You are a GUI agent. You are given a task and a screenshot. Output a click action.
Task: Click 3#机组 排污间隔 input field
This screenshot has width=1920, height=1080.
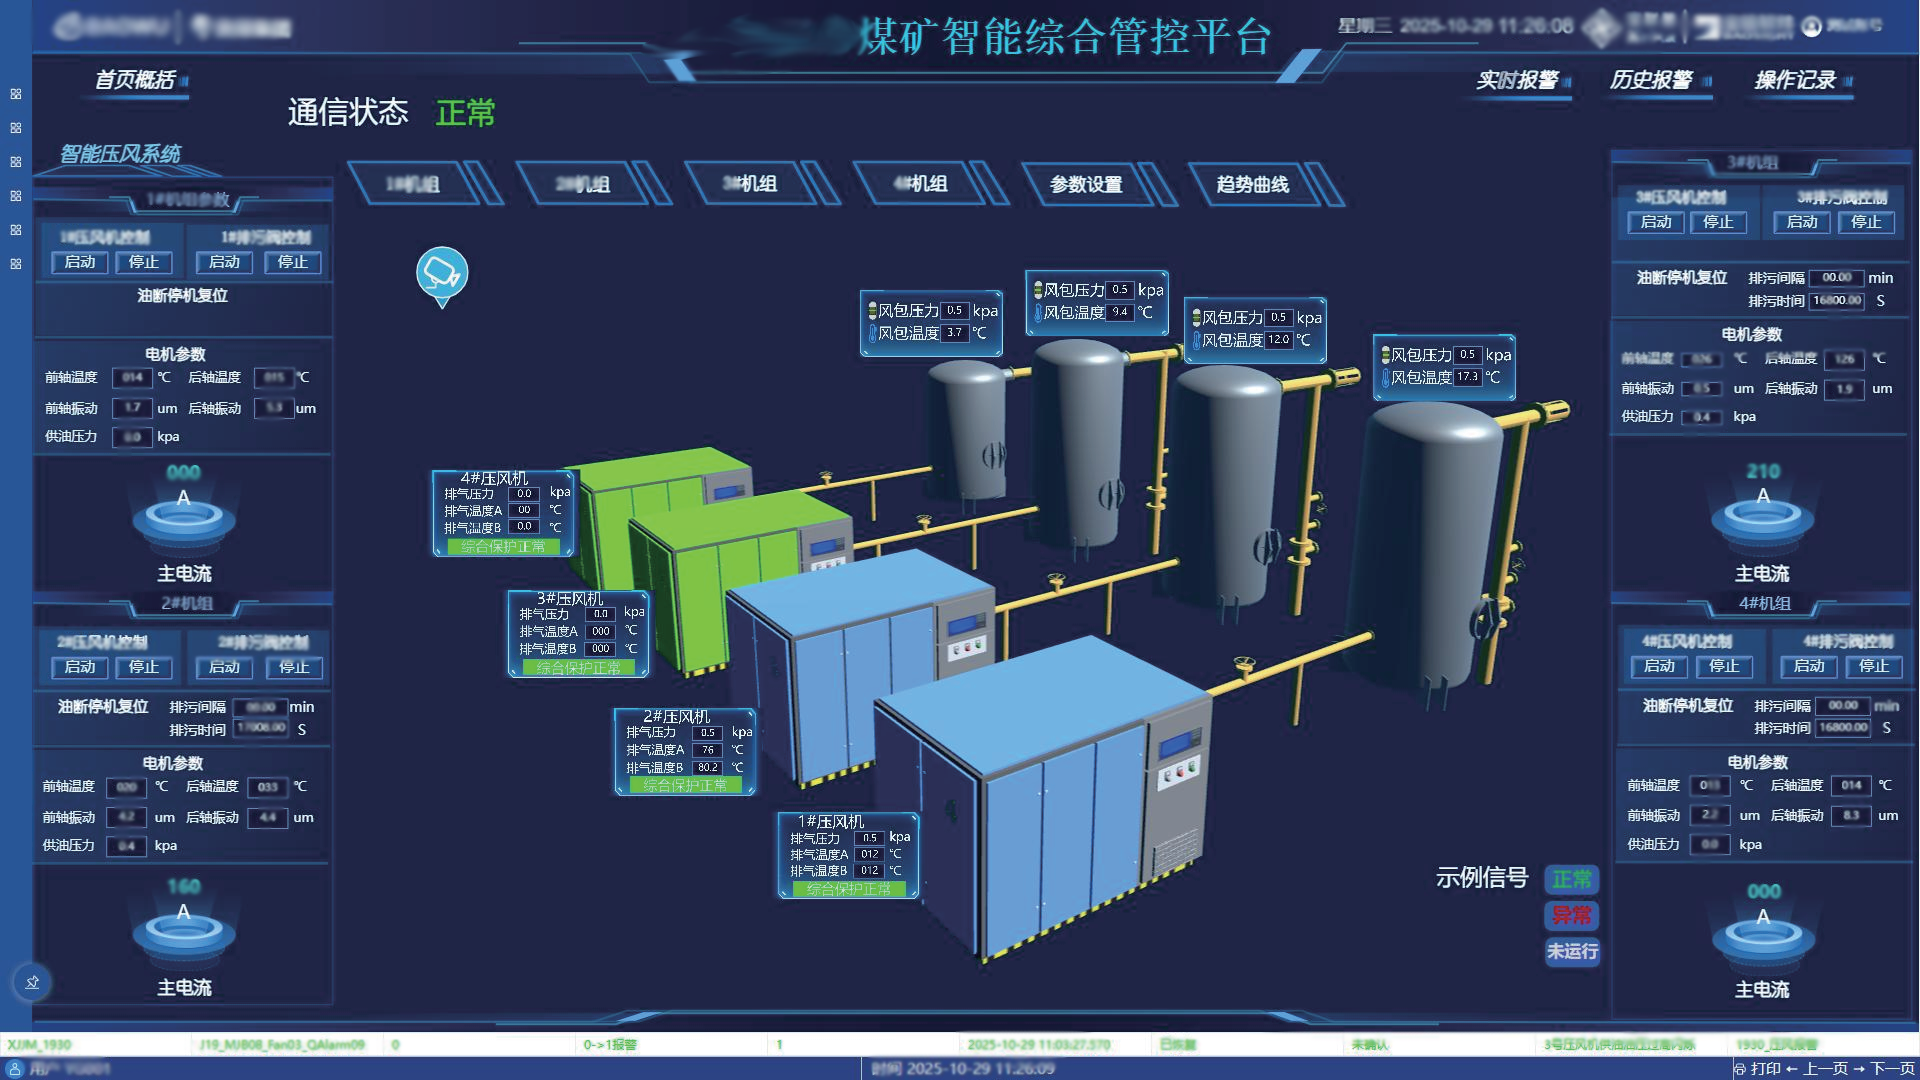[x=1836, y=278]
